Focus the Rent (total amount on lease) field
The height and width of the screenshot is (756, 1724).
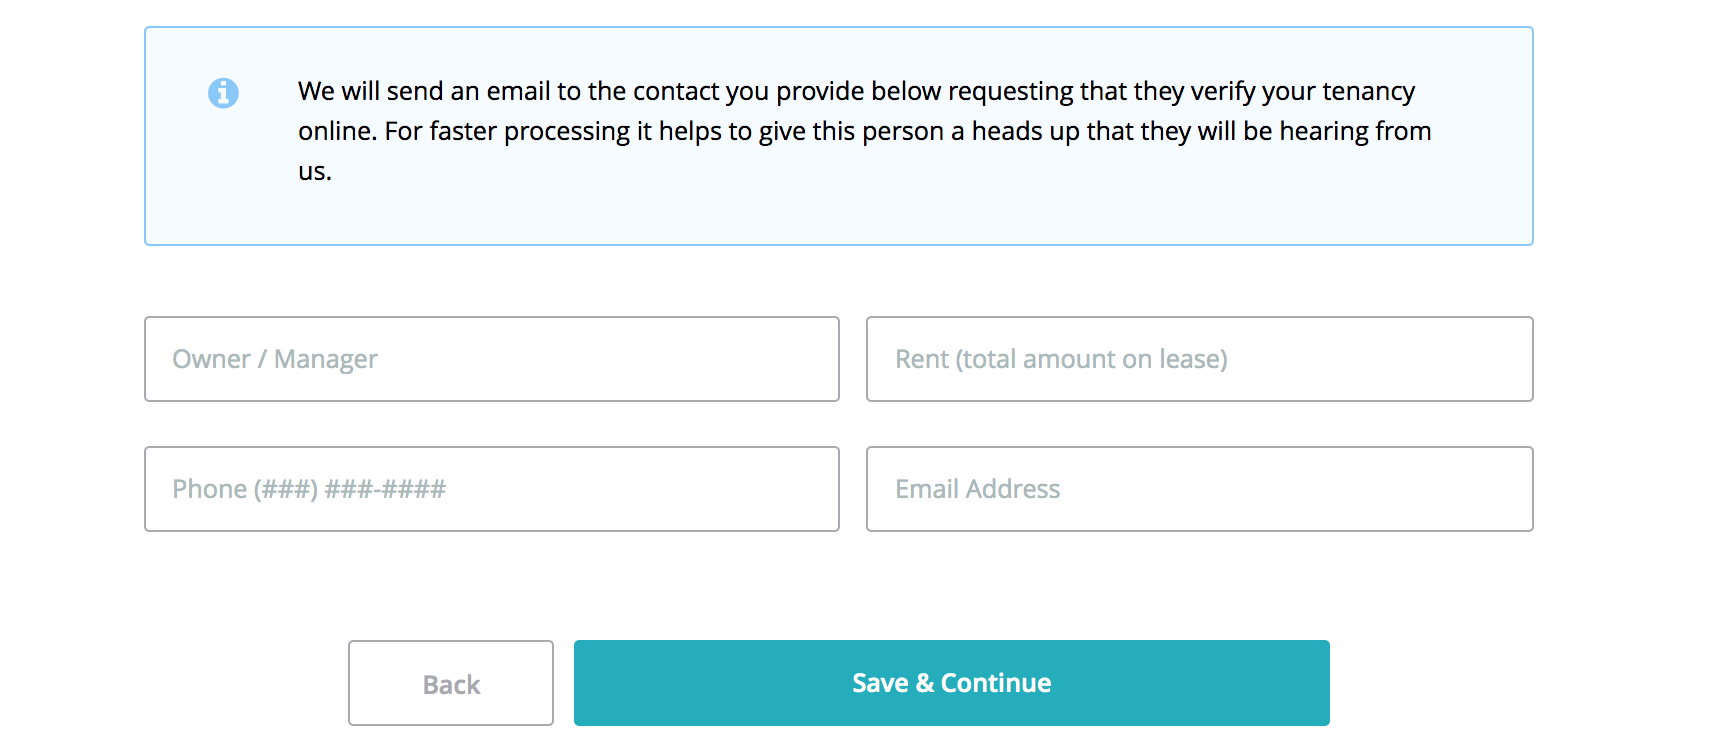click(x=1199, y=359)
